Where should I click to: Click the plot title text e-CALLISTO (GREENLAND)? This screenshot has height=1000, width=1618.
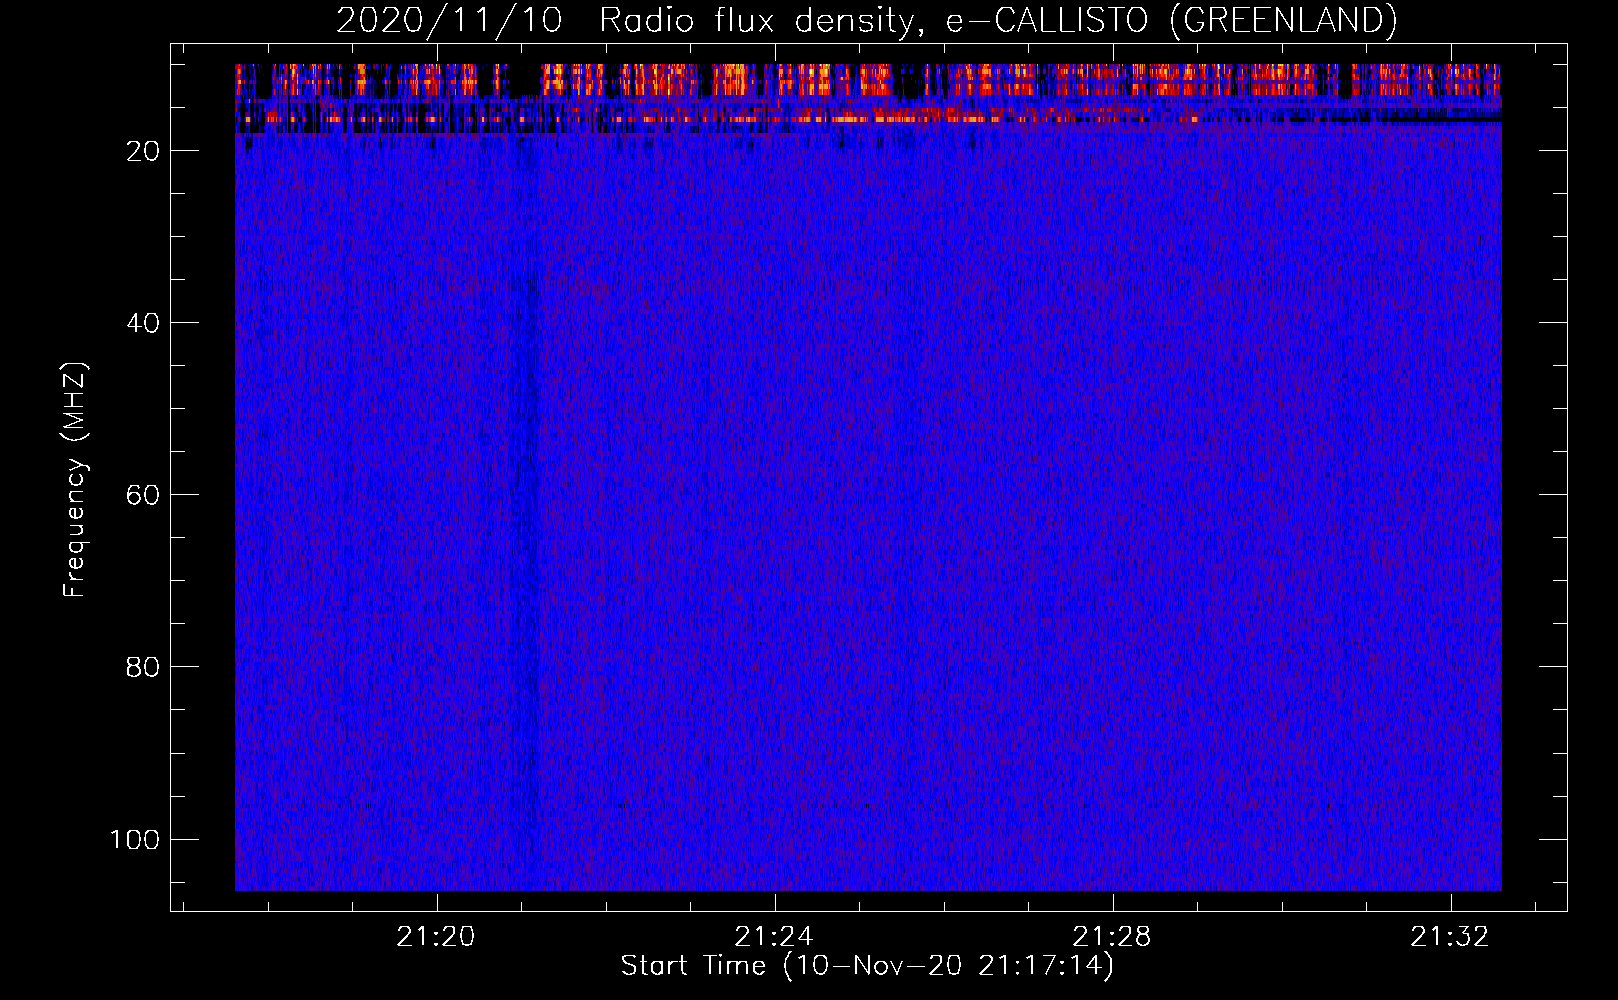[x=1171, y=20]
